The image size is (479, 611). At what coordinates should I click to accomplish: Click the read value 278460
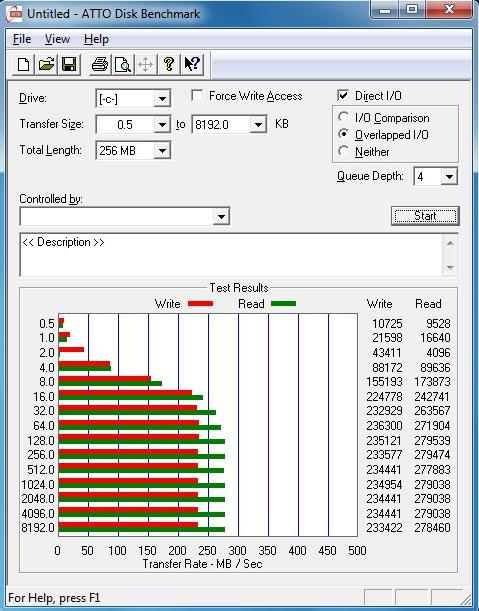coord(432,528)
